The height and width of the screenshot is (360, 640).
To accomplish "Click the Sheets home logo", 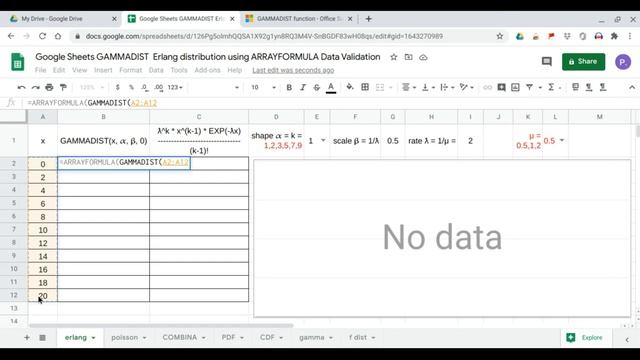I will point(18,62).
